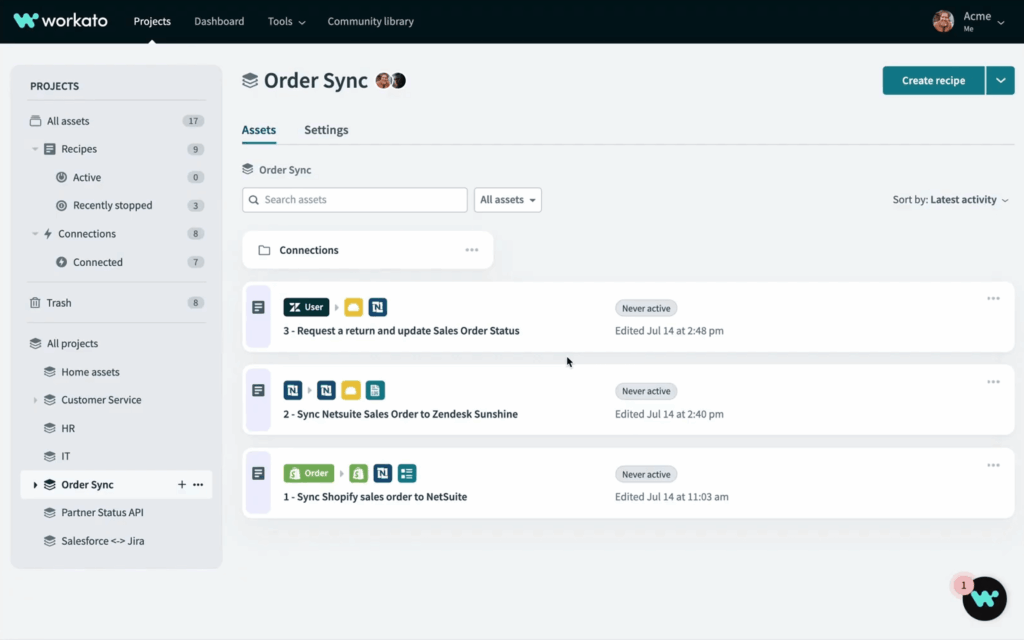Click the Zendesk User trigger icon
The height and width of the screenshot is (640, 1024).
[306, 307]
